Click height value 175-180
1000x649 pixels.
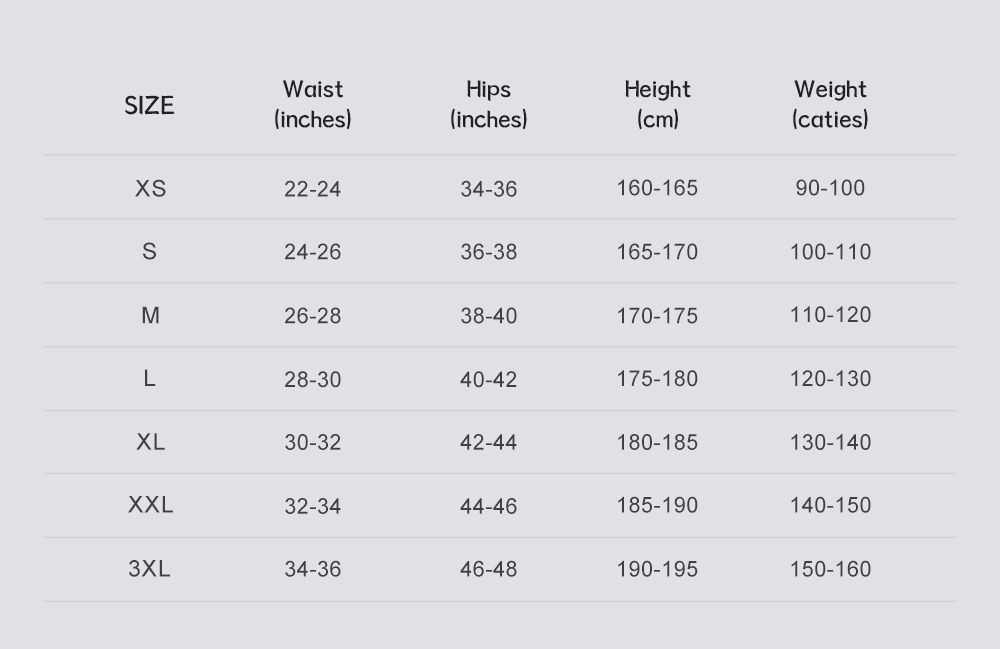pyautogui.click(x=658, y=379)
